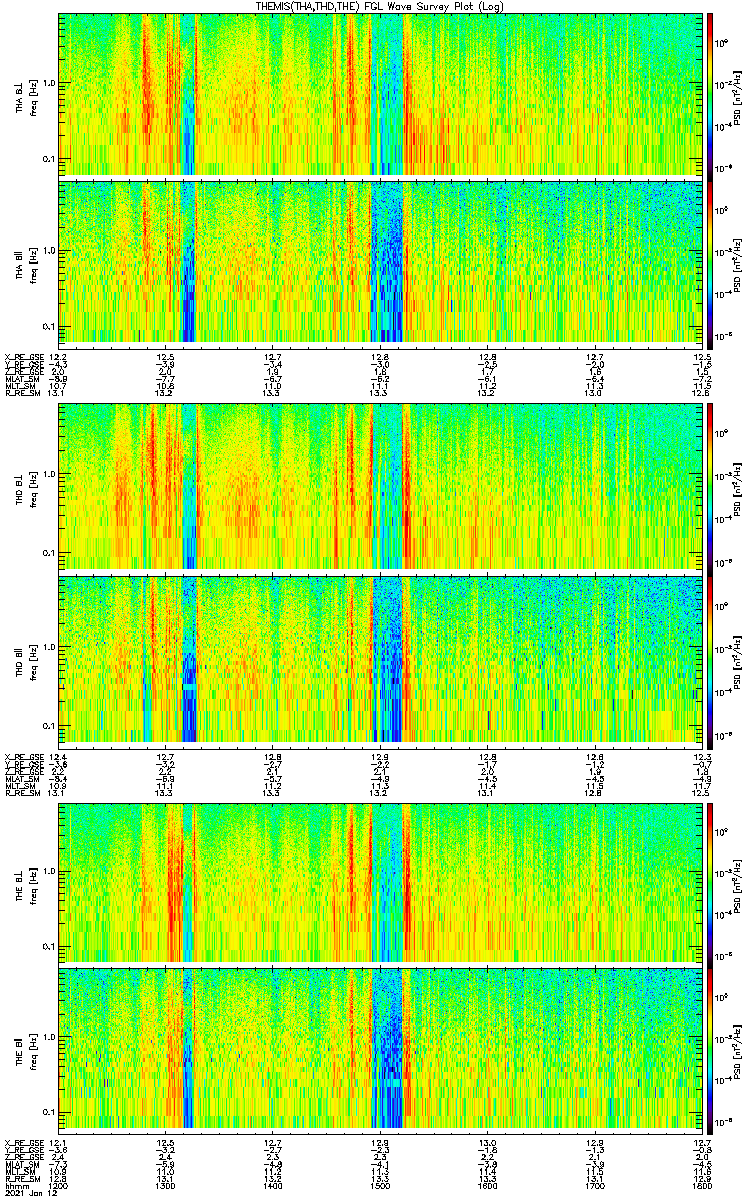This screenshot has height=1200, width=750.
Task: Click the 1.0 frequency tick on THE B-perp
Action: click(x=49, y=871)
